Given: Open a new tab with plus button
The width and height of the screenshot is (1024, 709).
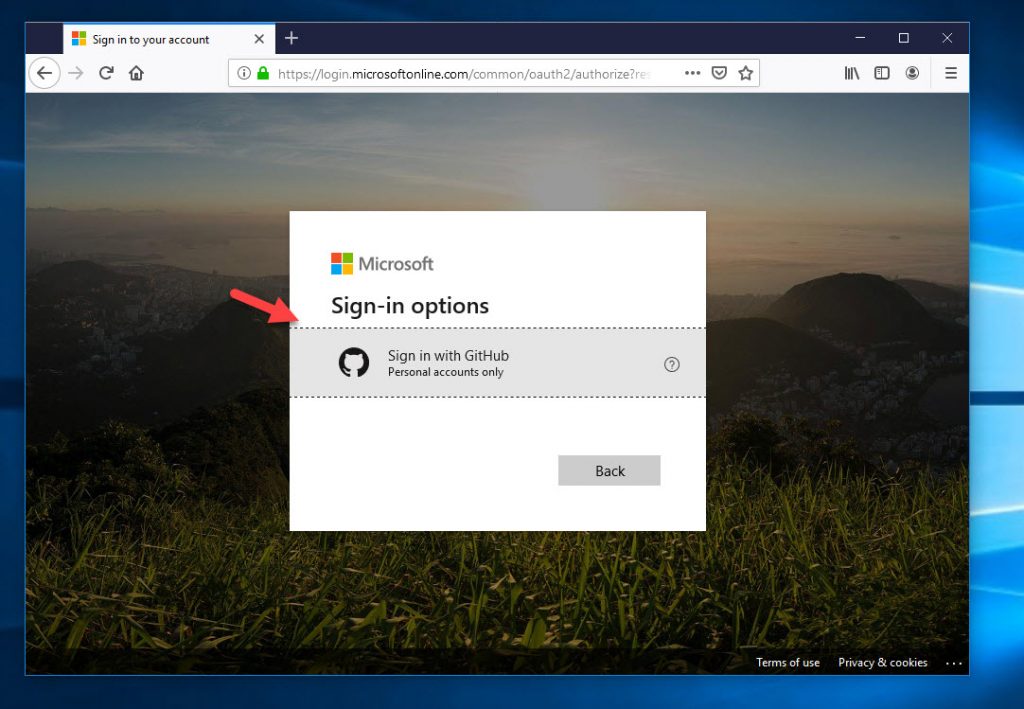Looking at the screenshot, I should [x=291, y=38].
